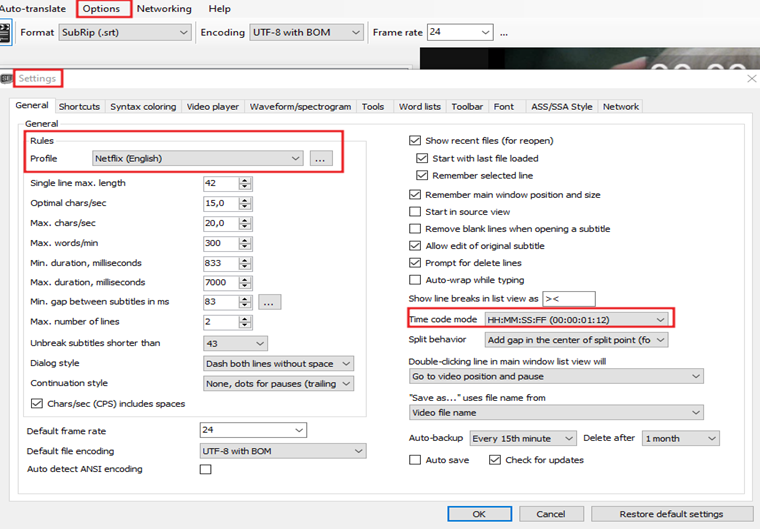
Task: Click the Min. duration milliseconds stepper arrows
Action: pos(245,263)
